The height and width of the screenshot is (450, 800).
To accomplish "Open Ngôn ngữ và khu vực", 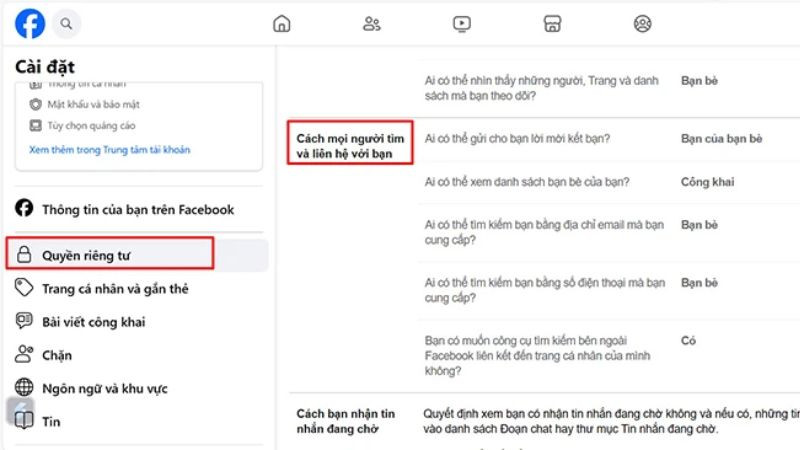I will click(x=105, y=389).
